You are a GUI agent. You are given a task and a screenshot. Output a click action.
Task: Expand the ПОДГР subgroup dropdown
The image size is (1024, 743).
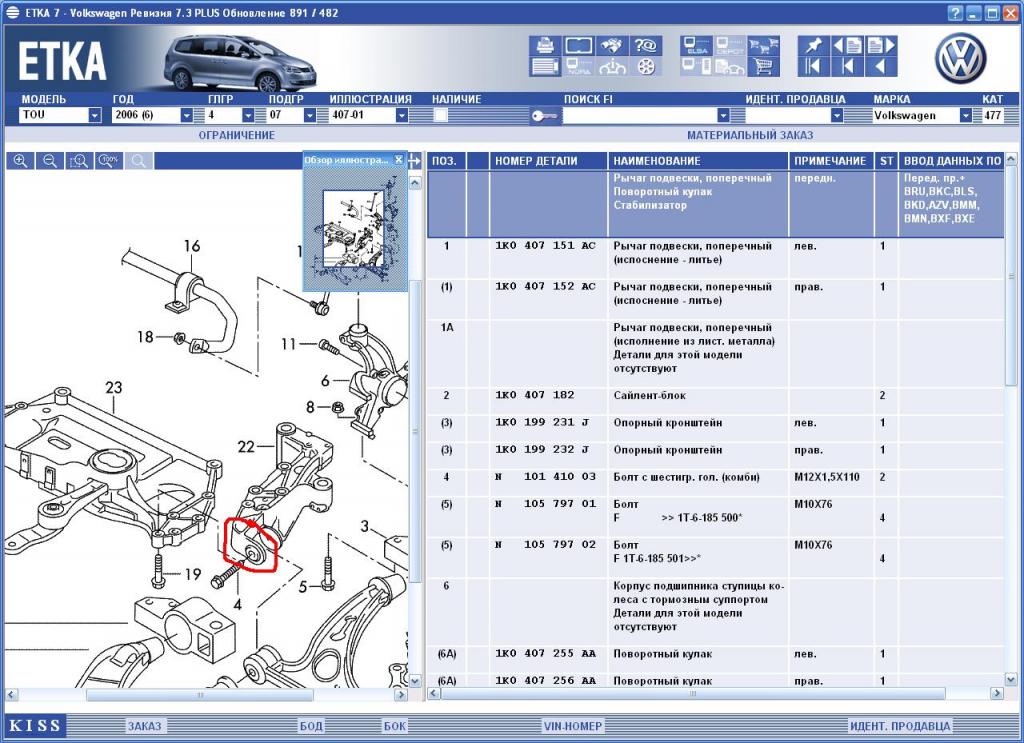pos(310,115)
